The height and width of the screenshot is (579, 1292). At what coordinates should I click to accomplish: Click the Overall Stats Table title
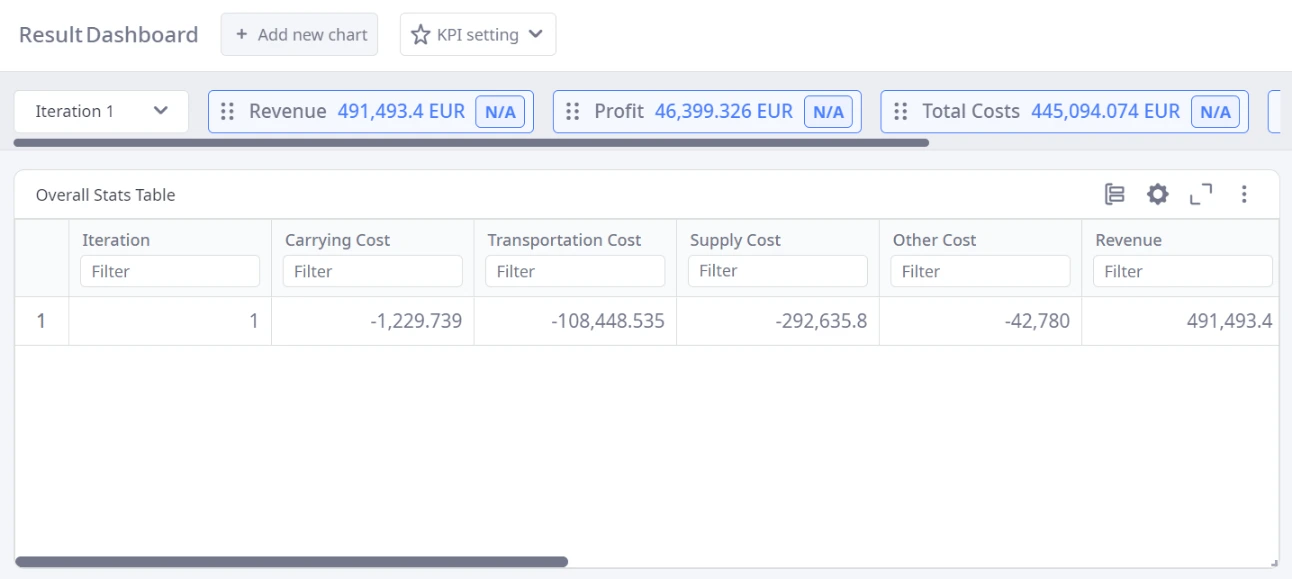[x=105, y=195]
